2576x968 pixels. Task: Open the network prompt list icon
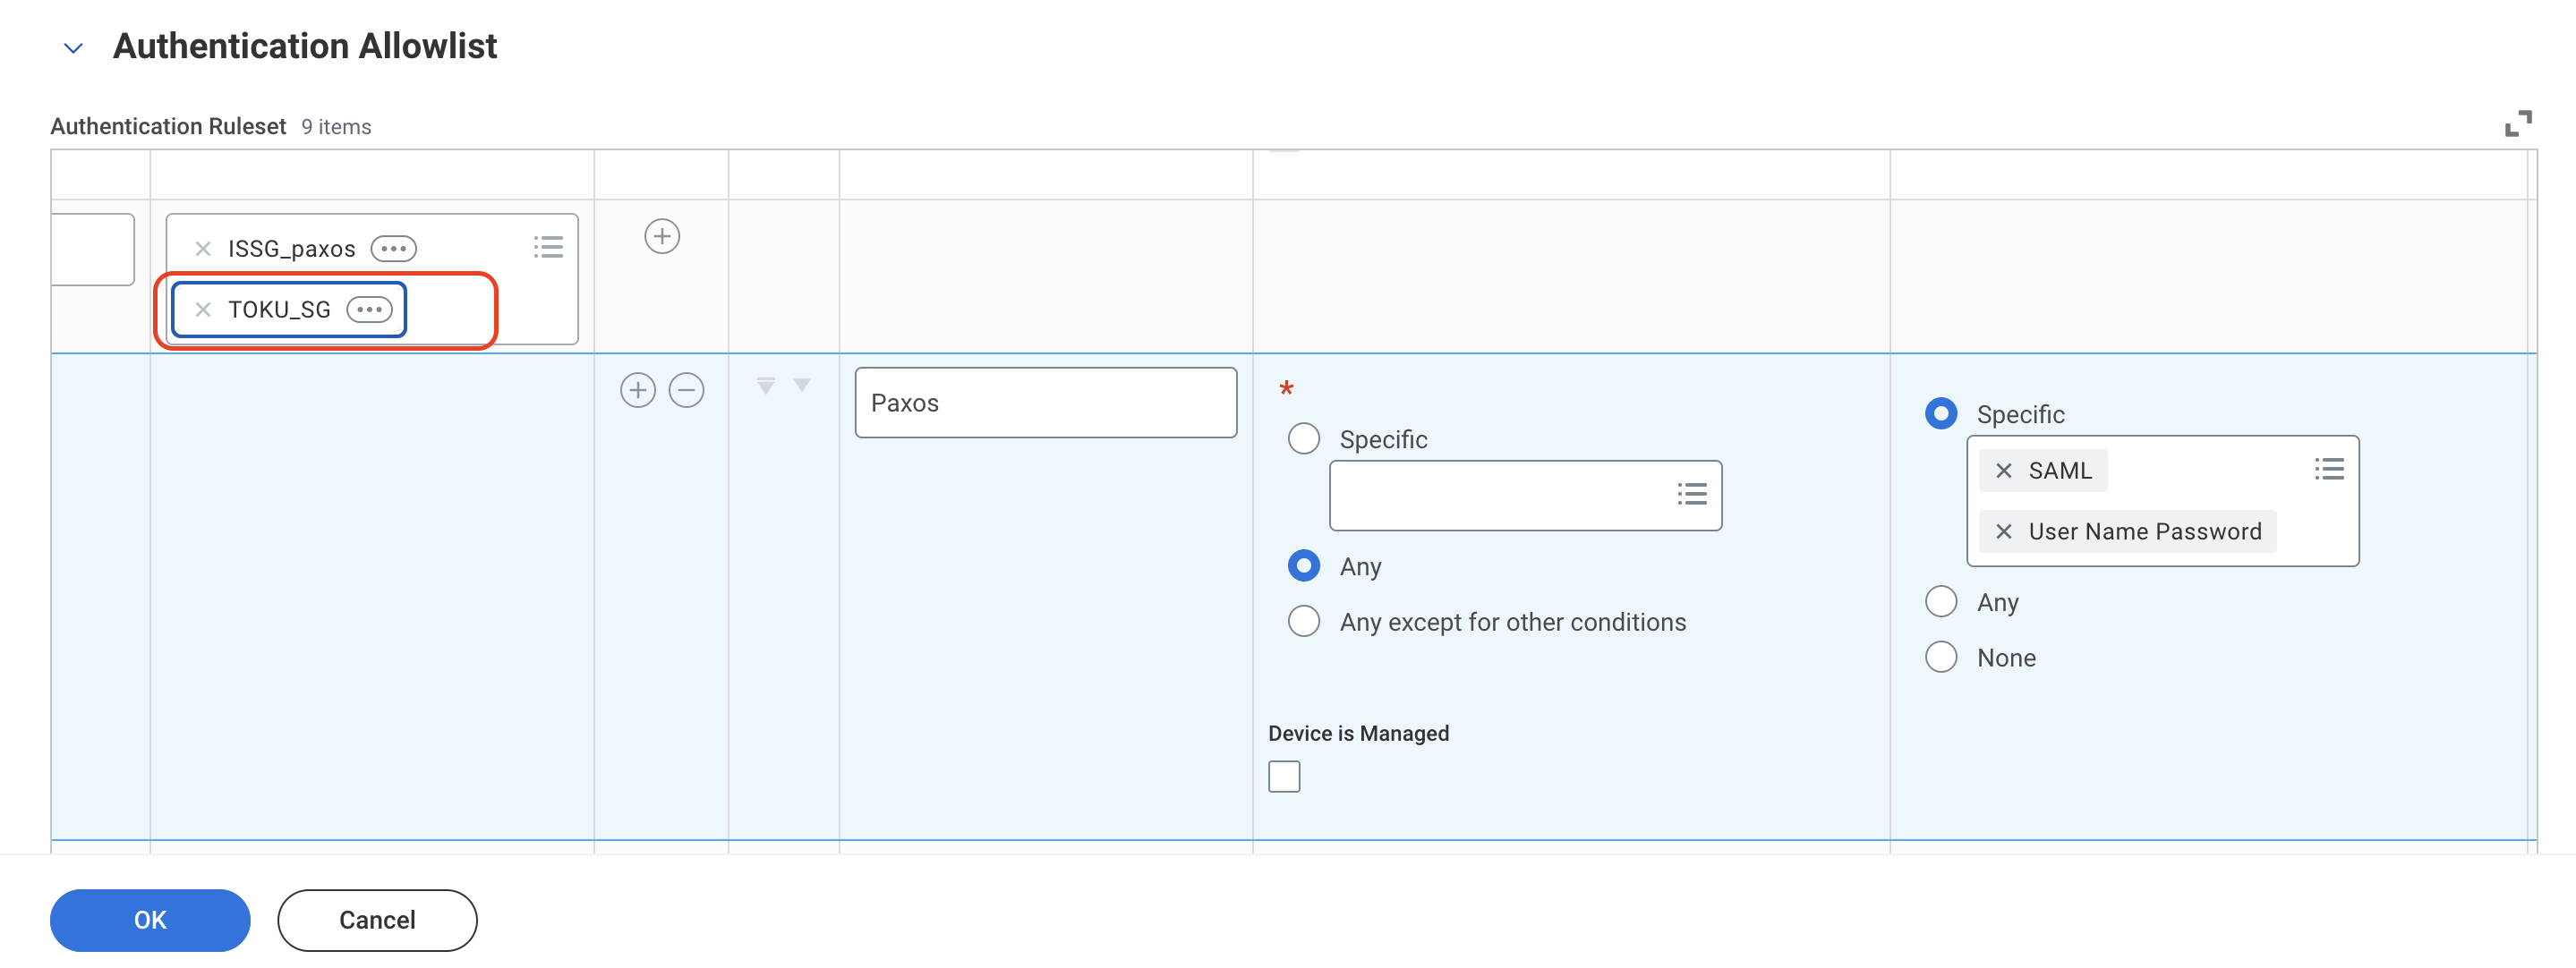tap(1692, 494)
